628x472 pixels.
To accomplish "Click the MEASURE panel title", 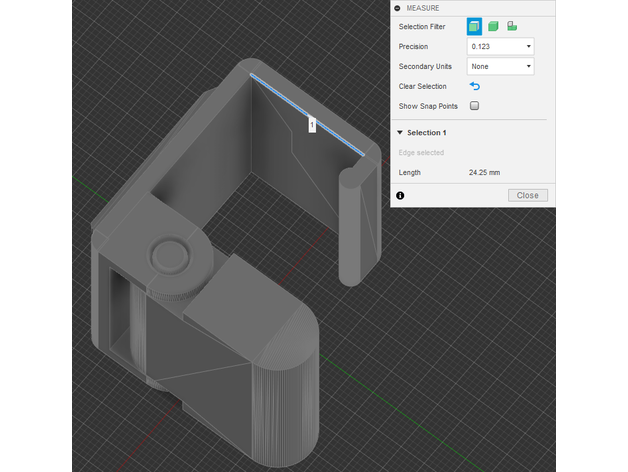I will pos(424,7).
